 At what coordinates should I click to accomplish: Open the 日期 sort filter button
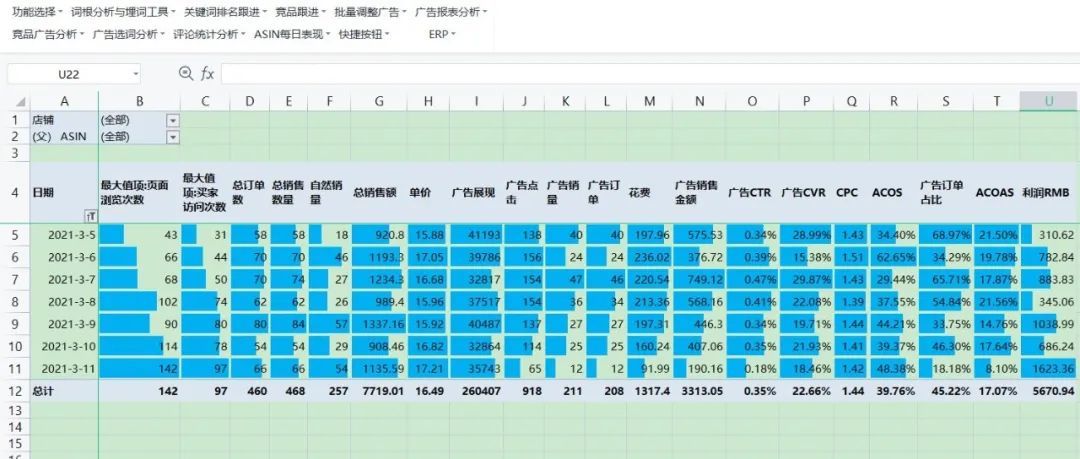[90, 216]
